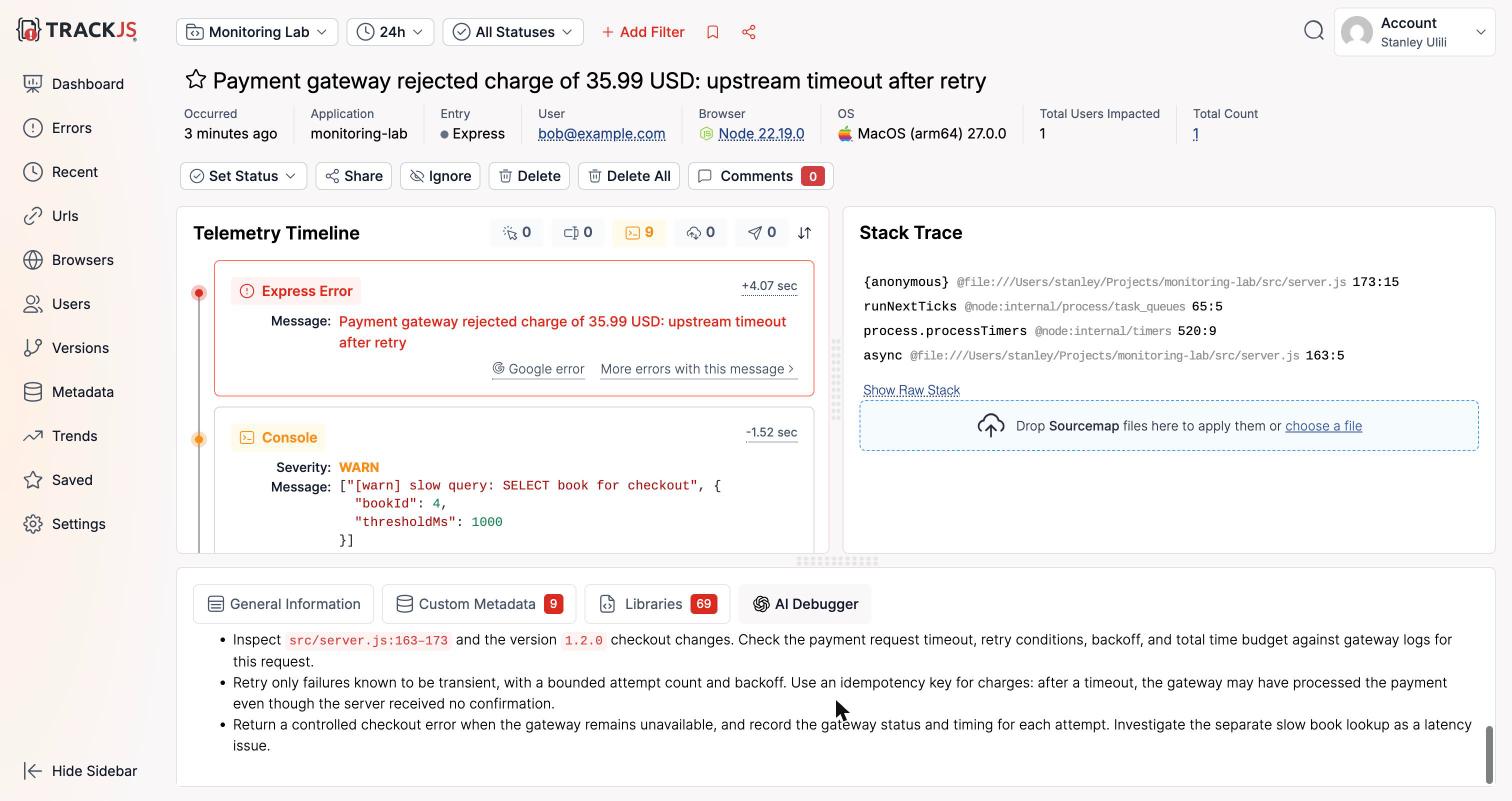Open Comments with 0 badge
This screenshot has width=1512, height=801.
[760, 176]
